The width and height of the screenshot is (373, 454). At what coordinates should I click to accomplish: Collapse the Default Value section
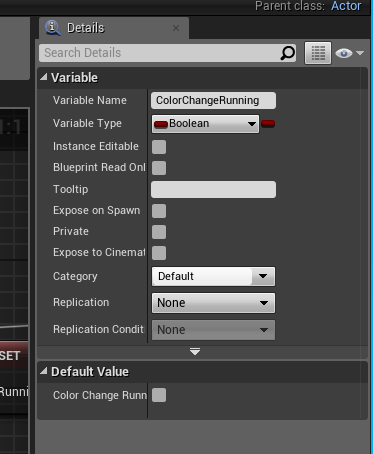pyautogui.click(x=44, y=371)
